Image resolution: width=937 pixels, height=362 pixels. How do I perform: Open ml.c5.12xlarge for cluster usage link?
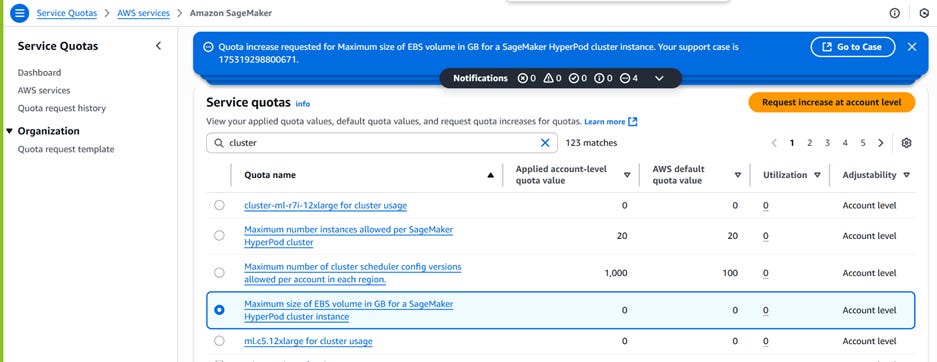coord(308,341)
